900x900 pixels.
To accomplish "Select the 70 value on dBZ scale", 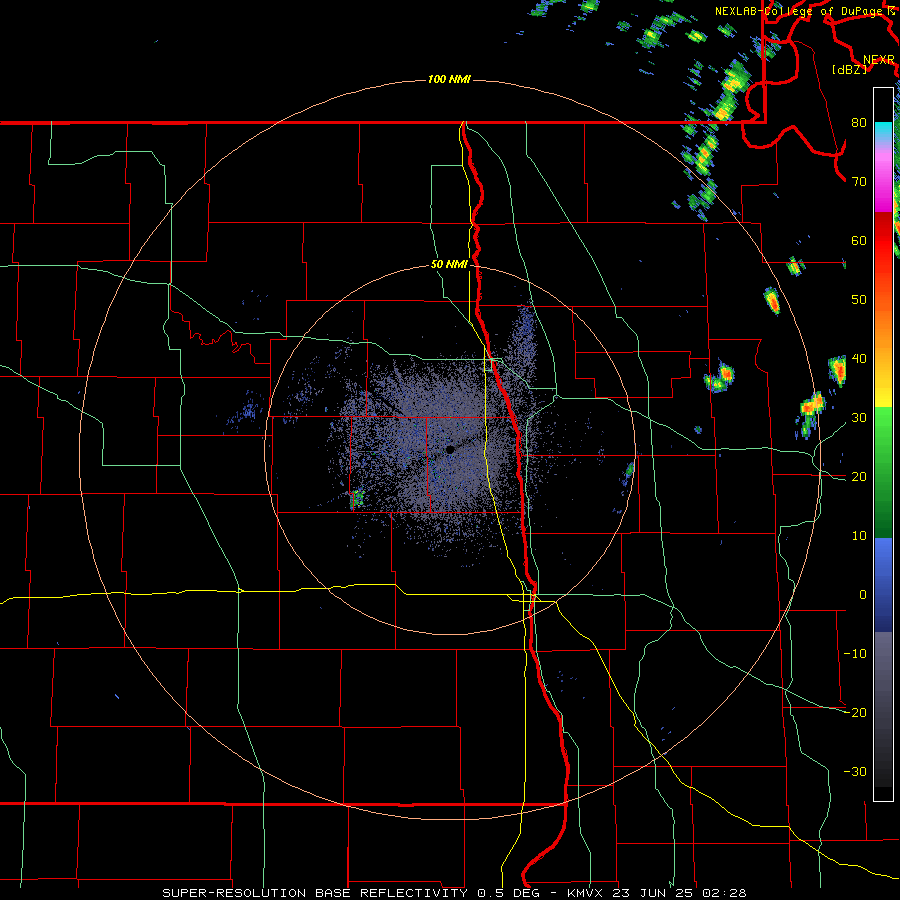I will pos(859,181).
